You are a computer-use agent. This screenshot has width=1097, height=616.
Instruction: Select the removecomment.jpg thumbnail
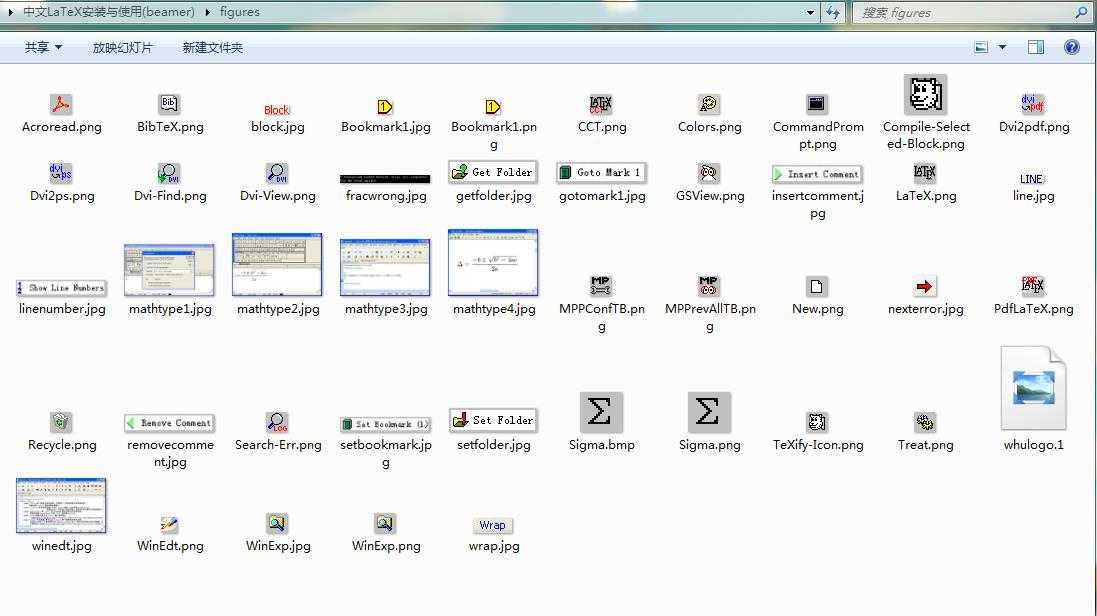click(x=169, y=423)
